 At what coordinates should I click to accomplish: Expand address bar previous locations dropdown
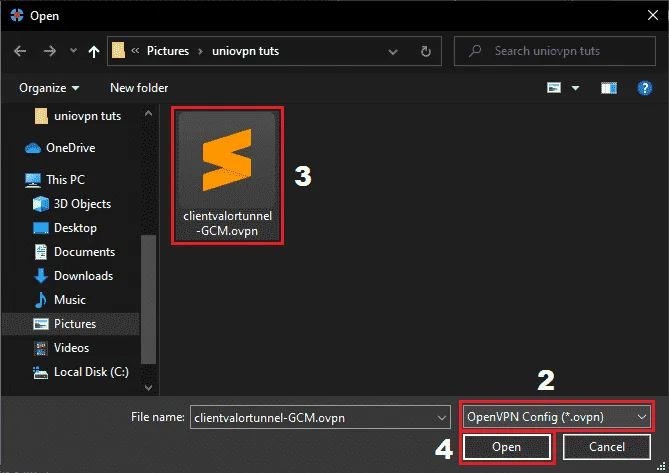[x=393, y=52]
